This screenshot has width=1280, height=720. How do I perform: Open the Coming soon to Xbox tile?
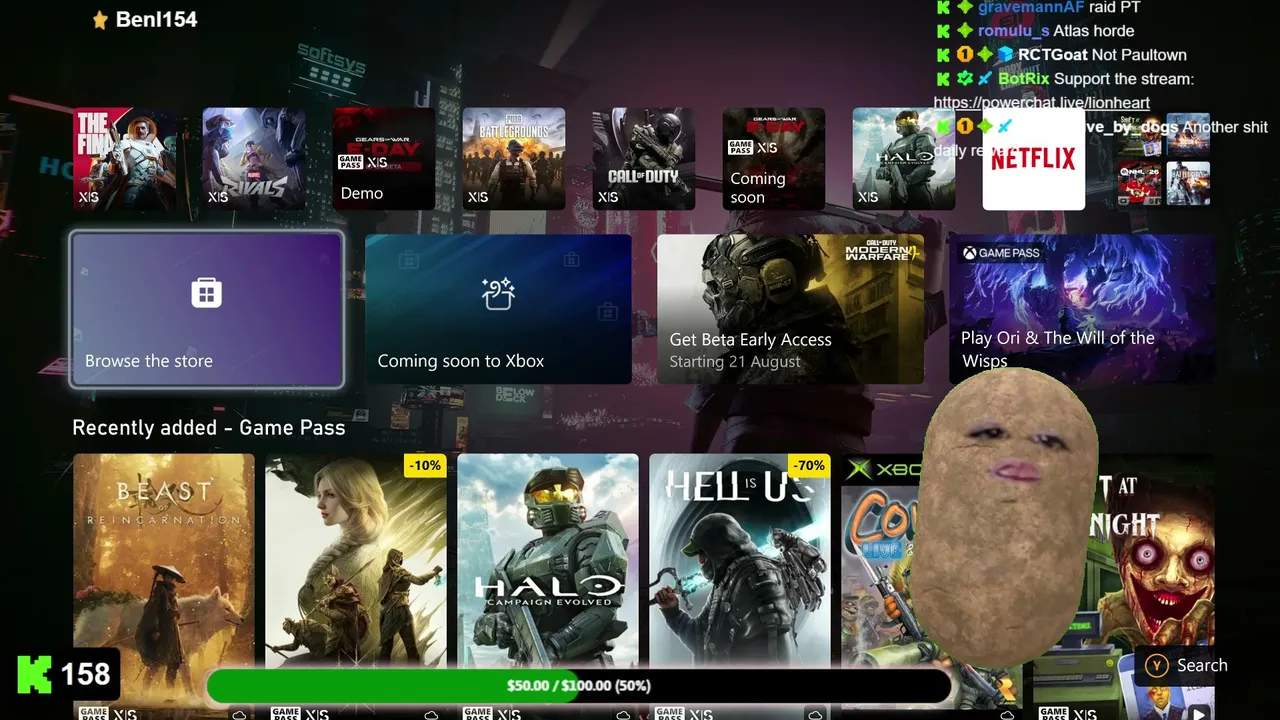pyautogui.click(x=498, y=309)
